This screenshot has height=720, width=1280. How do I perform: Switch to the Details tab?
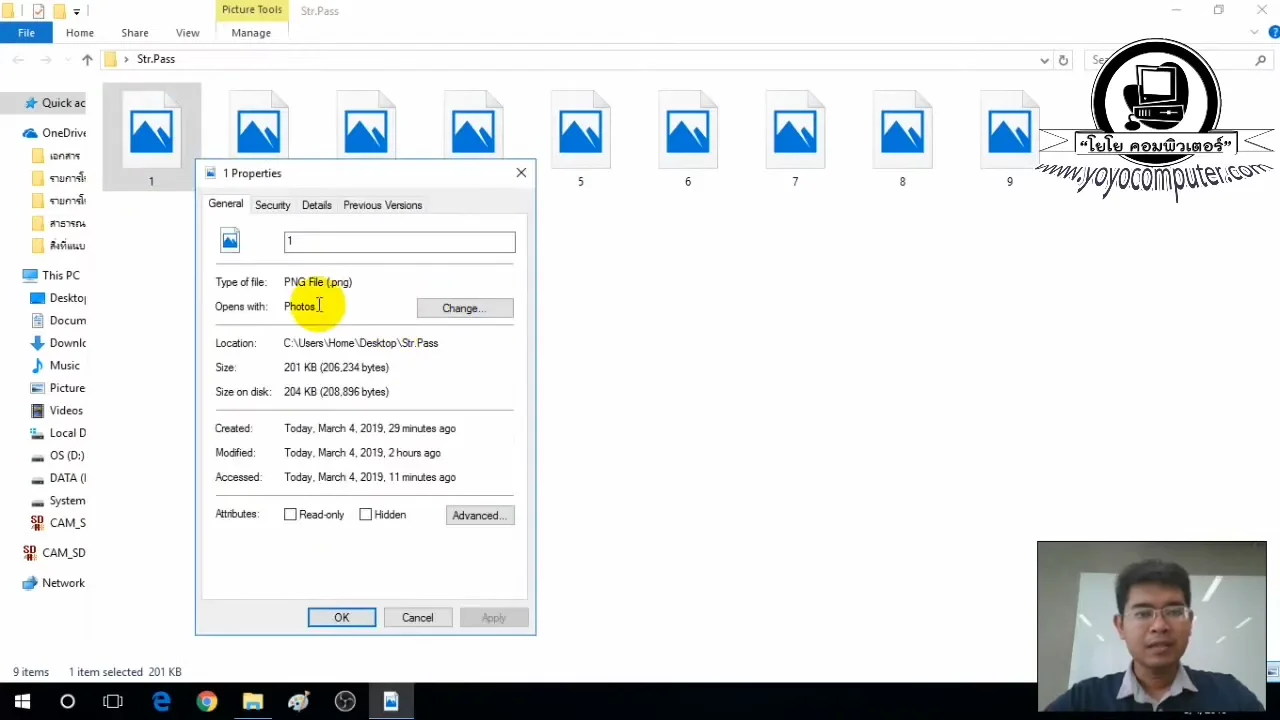316,205
